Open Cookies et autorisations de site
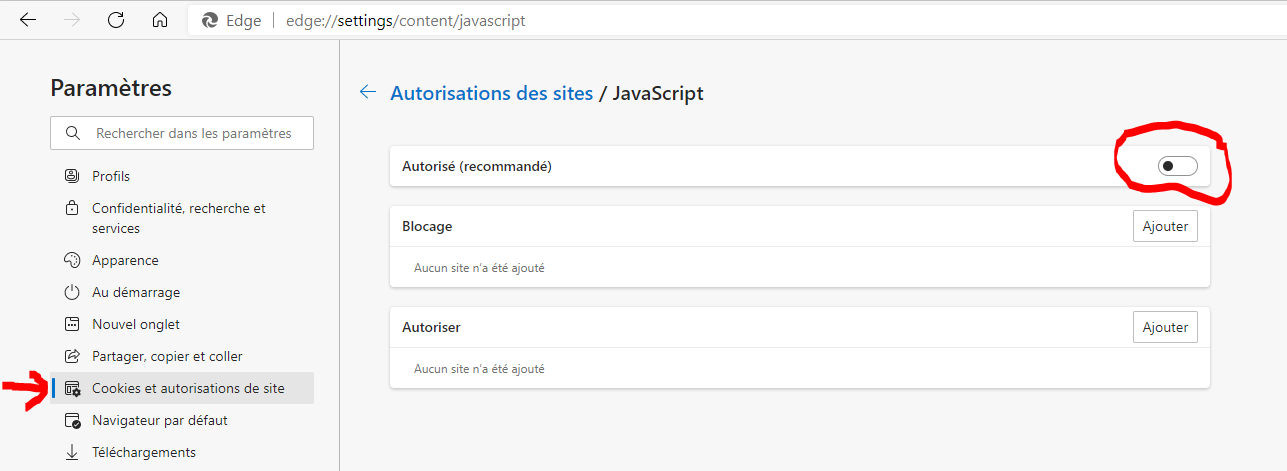This screenshot has height=471, width=1287. point(188,388)
